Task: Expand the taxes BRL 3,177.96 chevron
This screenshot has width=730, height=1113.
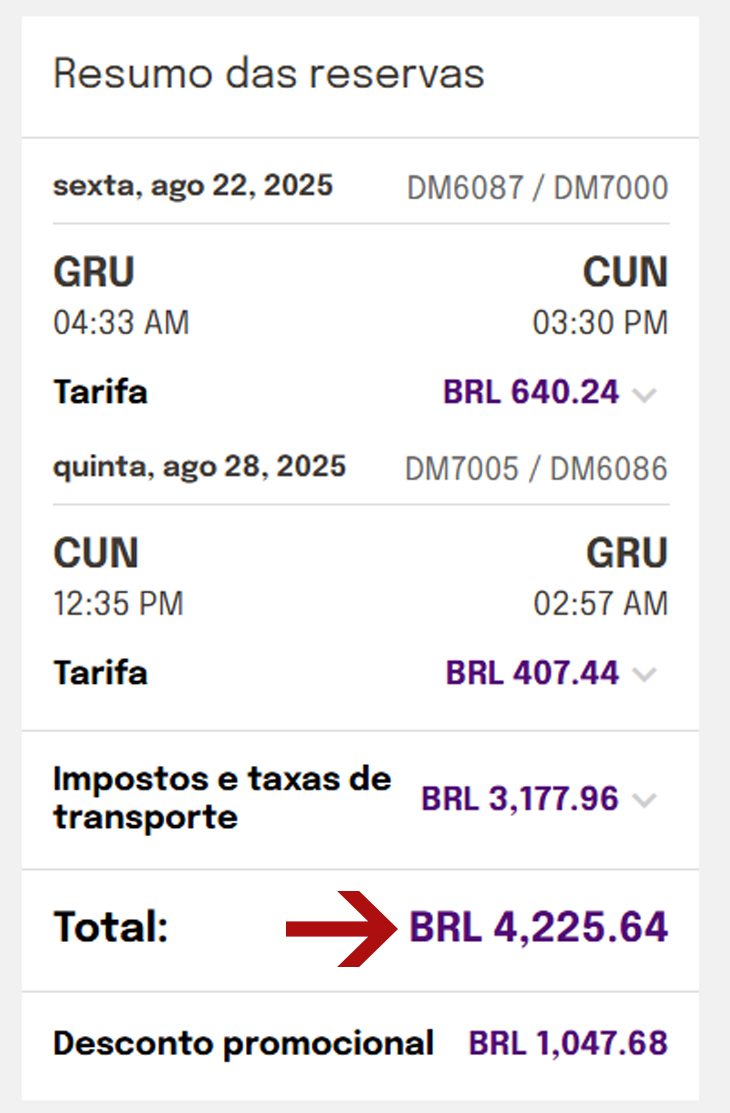Action: pos(644,800)
